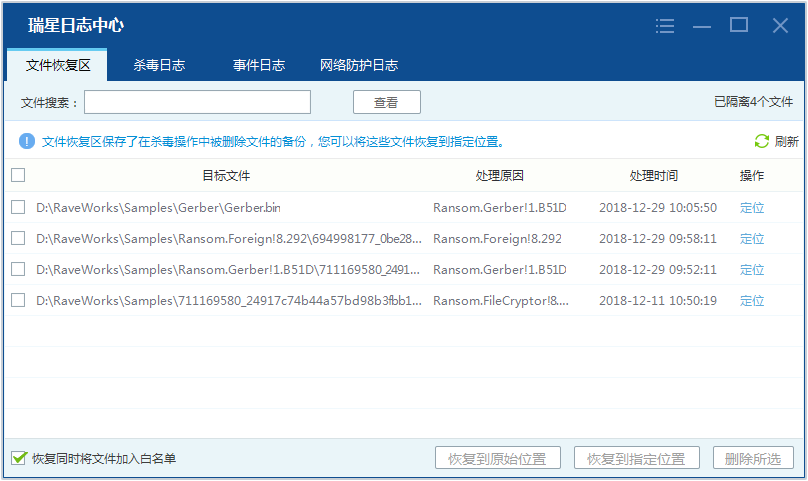
Task: Click the blue info icon
Action: (27, 142)
